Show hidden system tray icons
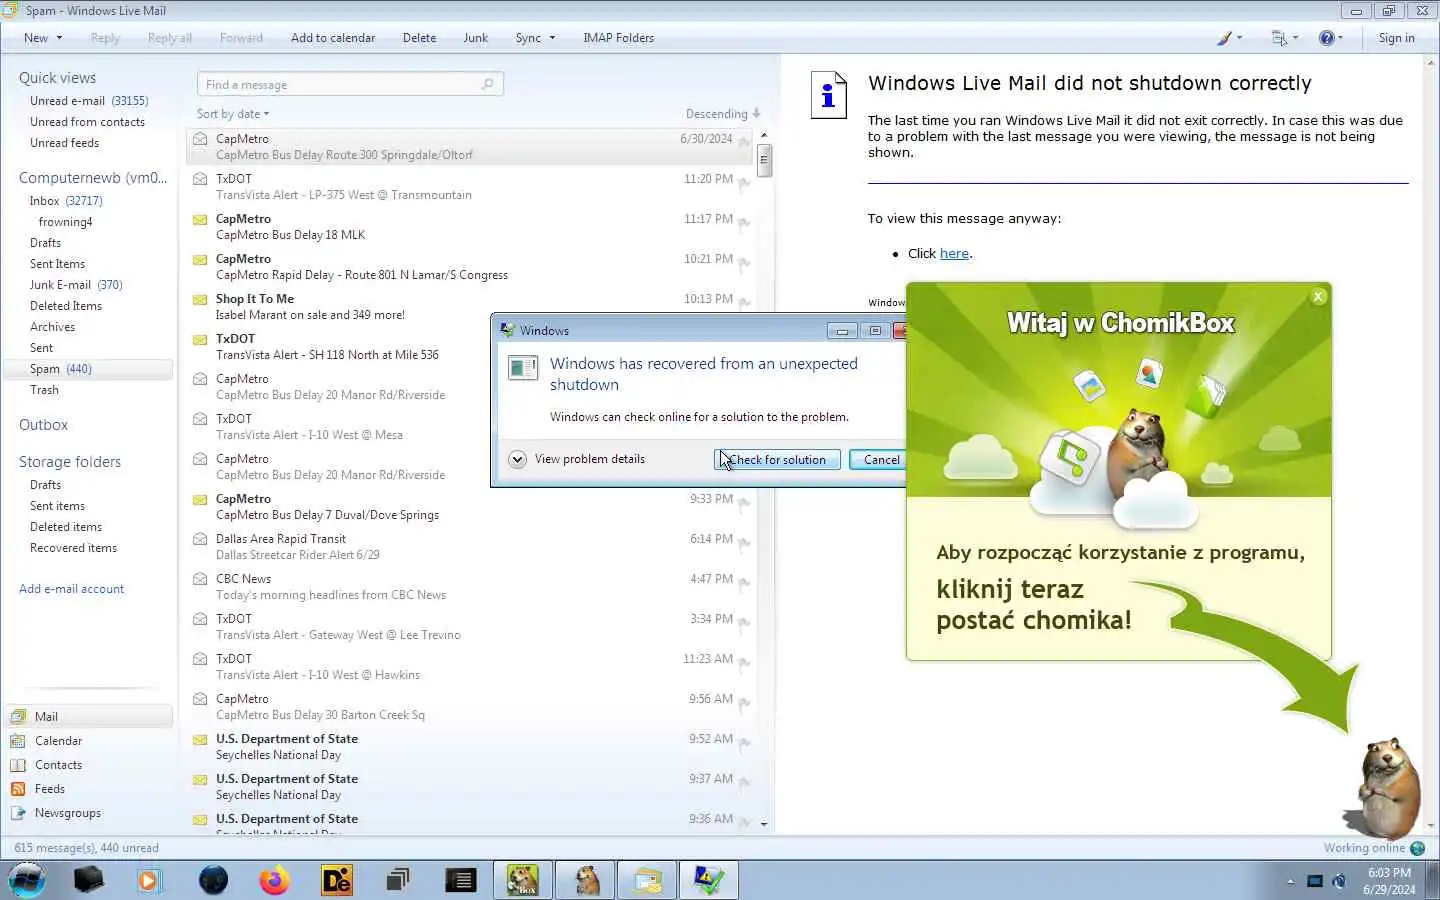 click(1290, 881)
